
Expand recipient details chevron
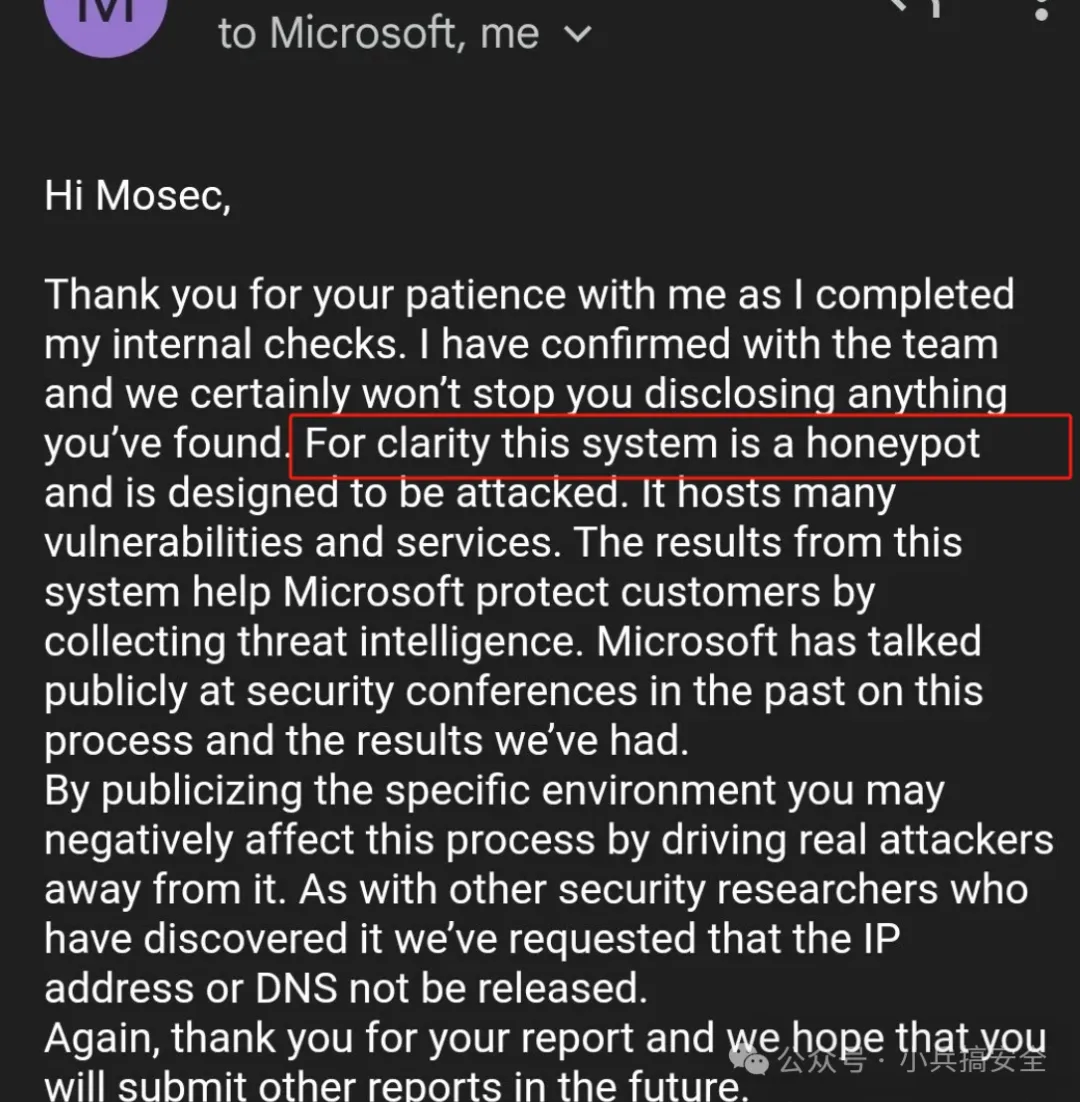pyautogui.click(x=578, y=35)
